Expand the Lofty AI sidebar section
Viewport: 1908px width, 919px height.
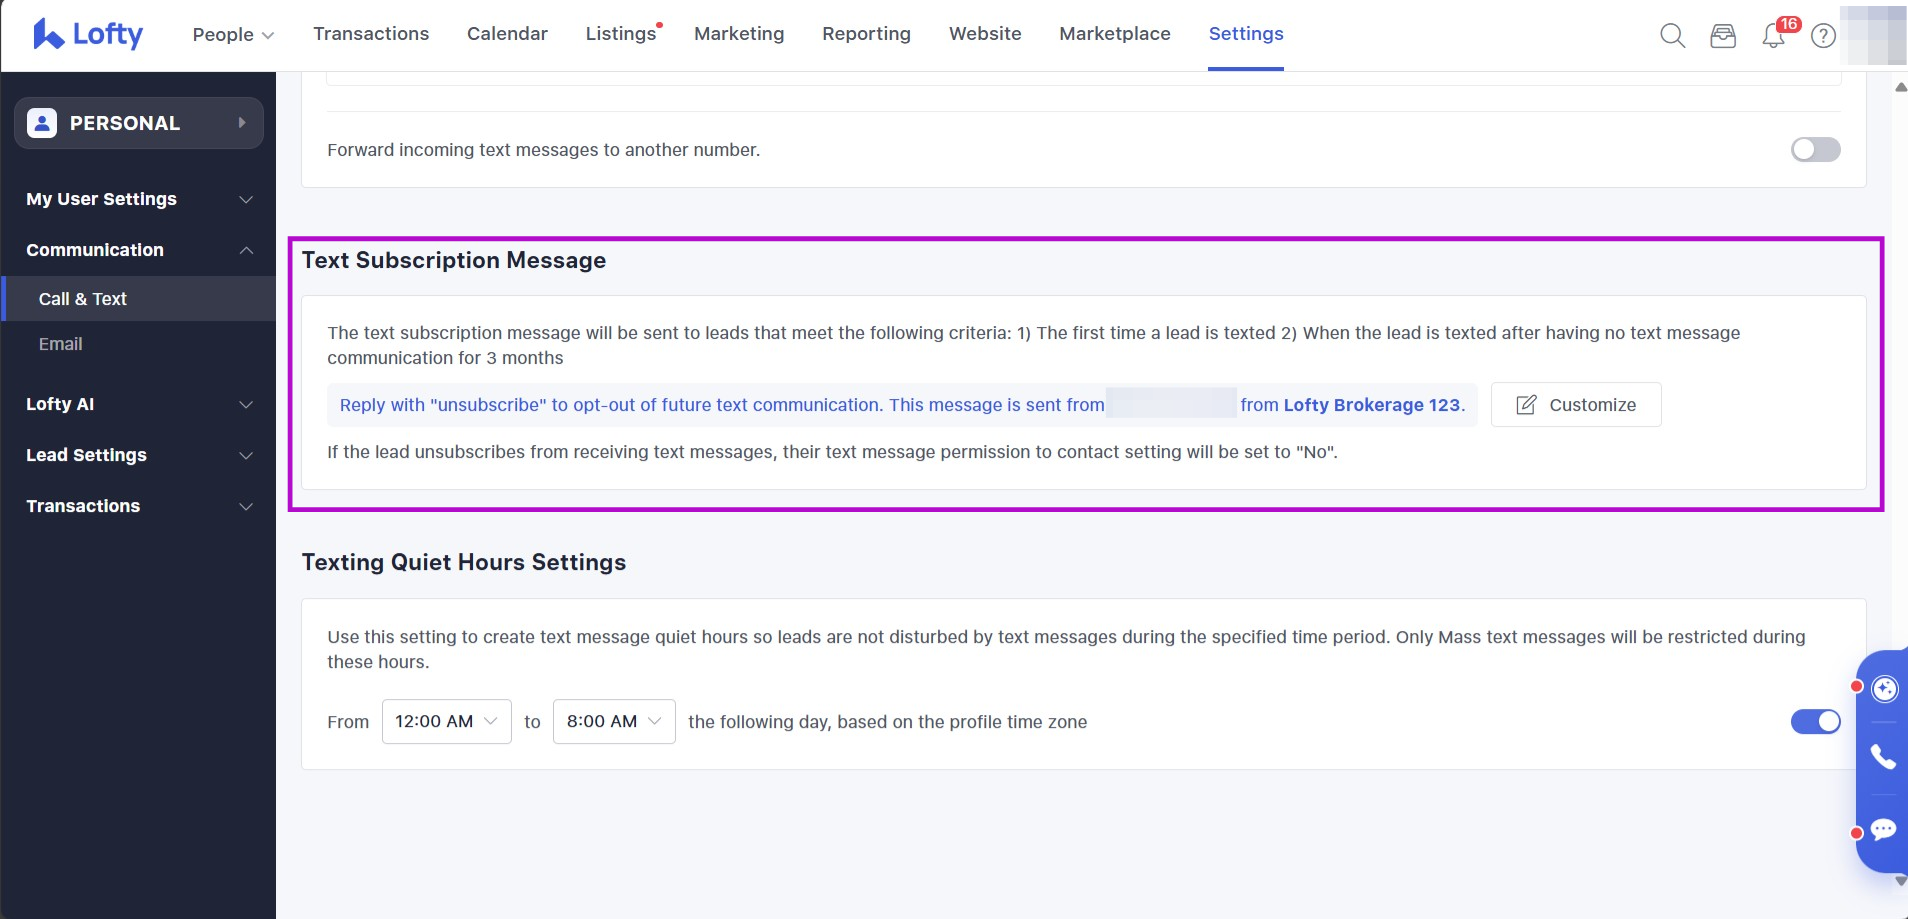(139, 404)
